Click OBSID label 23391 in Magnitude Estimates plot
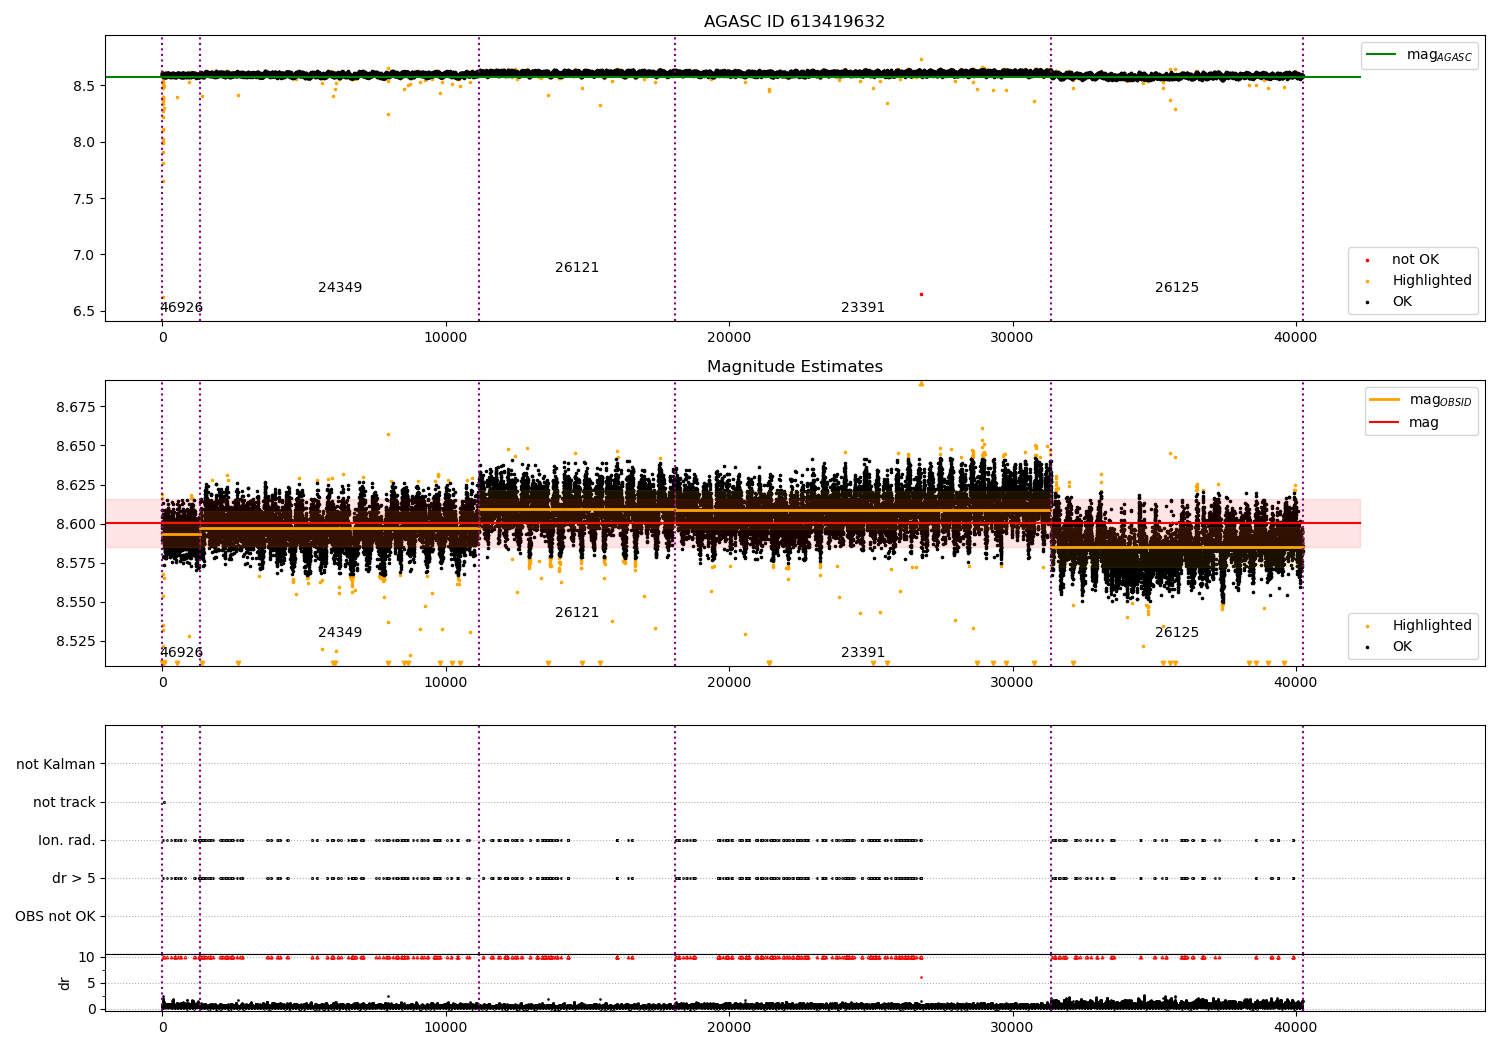Viewport: 1500px width, 1050px height. coord(863,653)
